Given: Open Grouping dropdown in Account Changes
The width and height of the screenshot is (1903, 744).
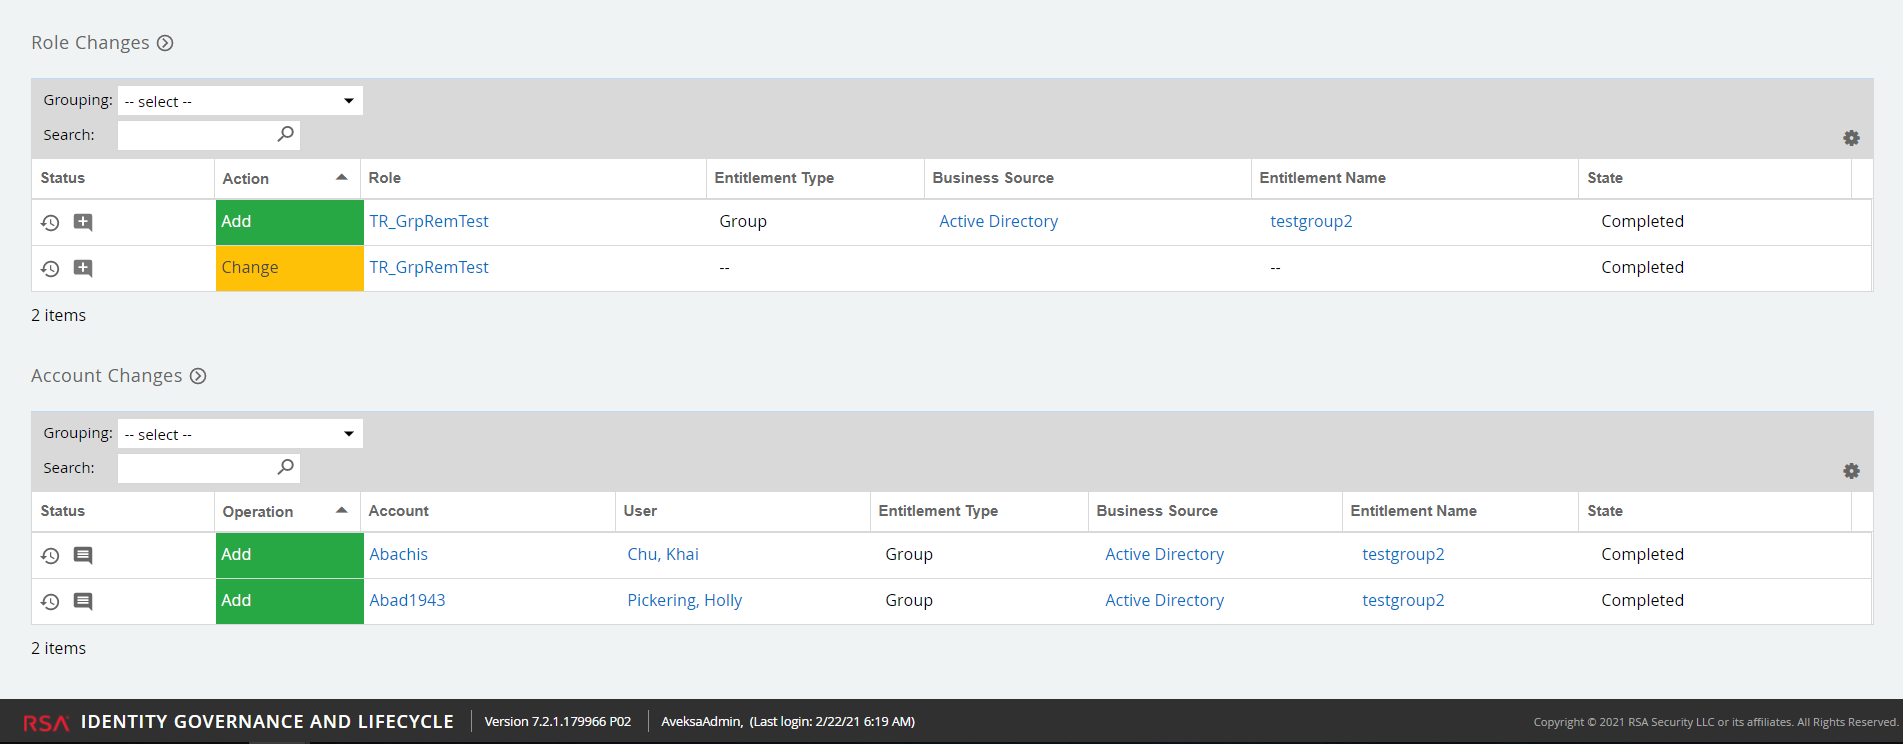Looking at the screenshot, I should (240, 434).
